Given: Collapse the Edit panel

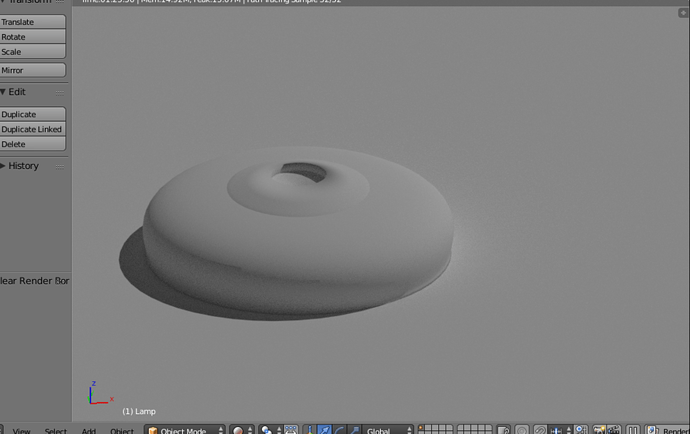Looking at the screenshot, I should tap(3, 92).
